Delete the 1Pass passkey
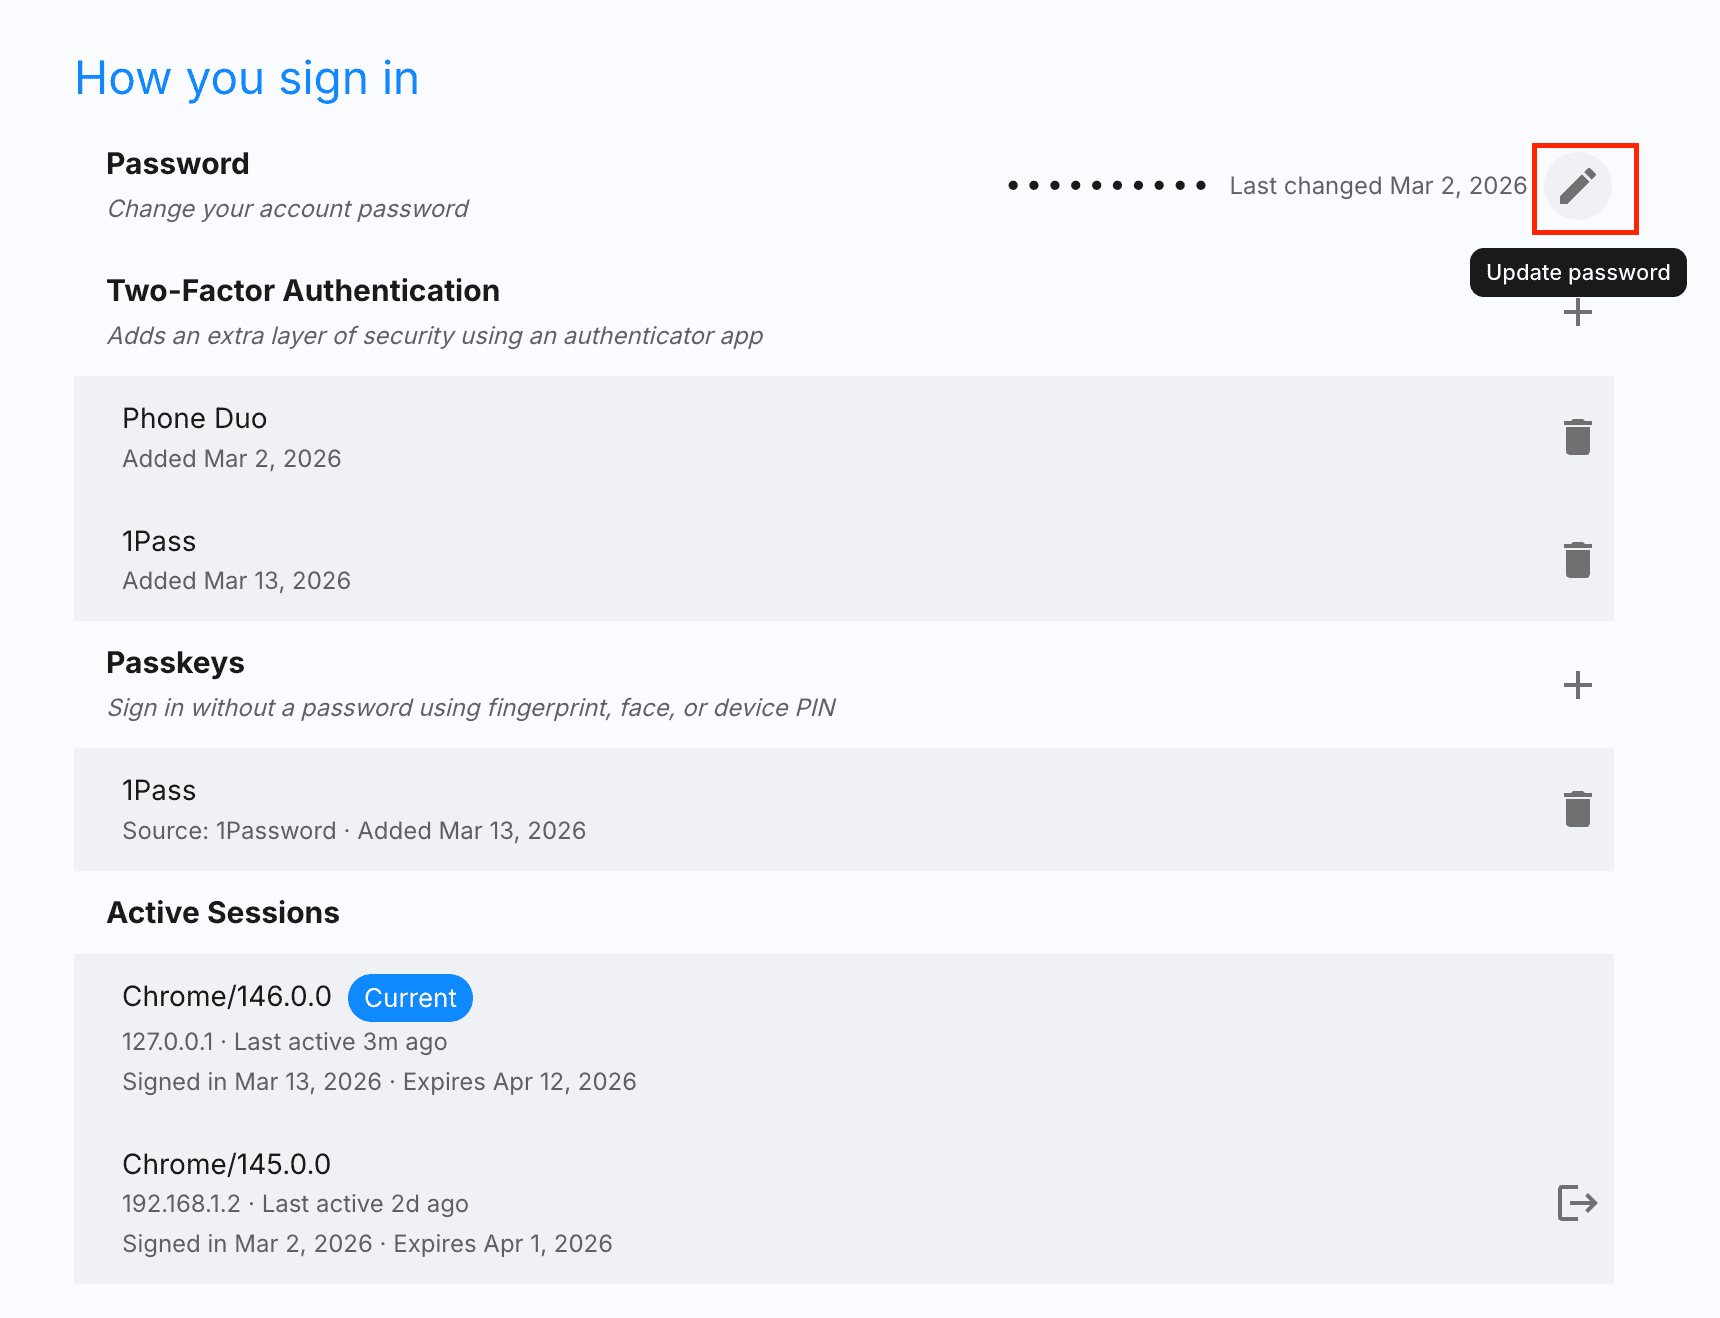This screenshot has width=1720, height=1318. (1577, 809)
